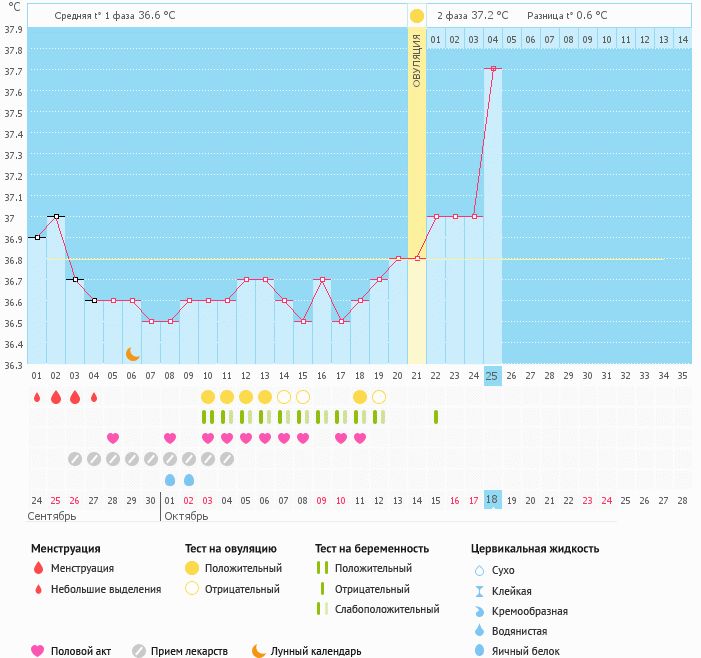Screen dimensions: 701x658
Task: Click the negative ovulation test circle on day 14
Action: [284, 397]
